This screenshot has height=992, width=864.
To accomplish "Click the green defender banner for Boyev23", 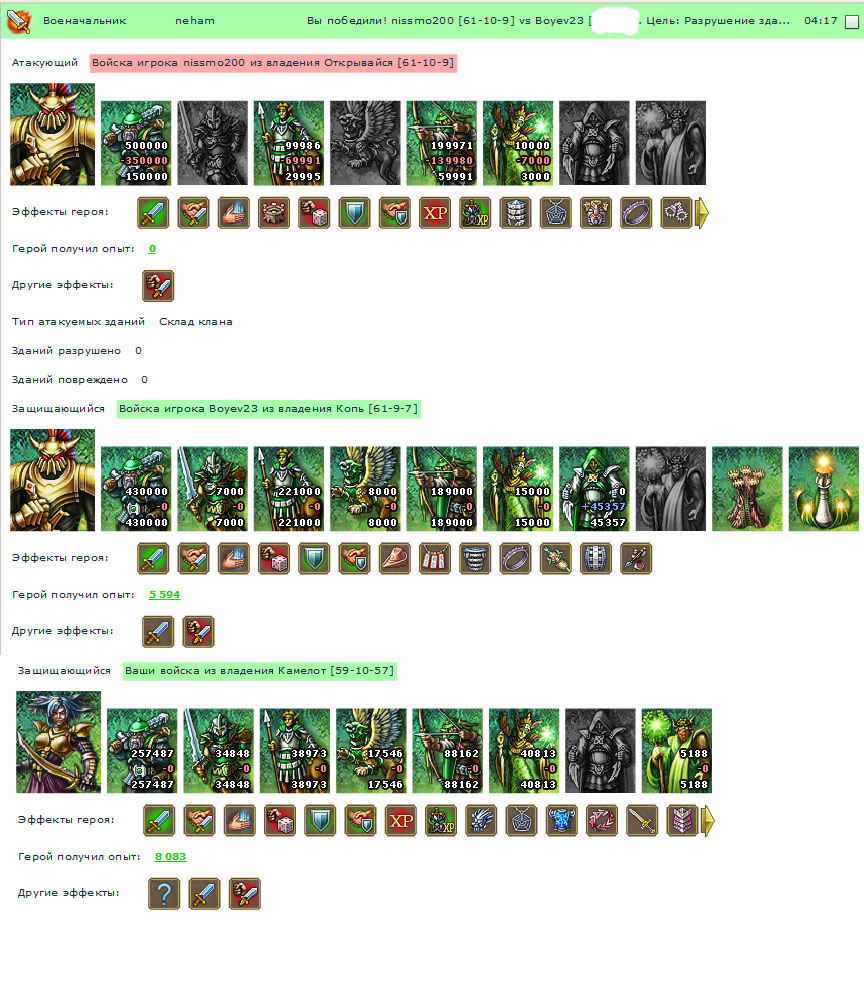I will pos(269,409).
